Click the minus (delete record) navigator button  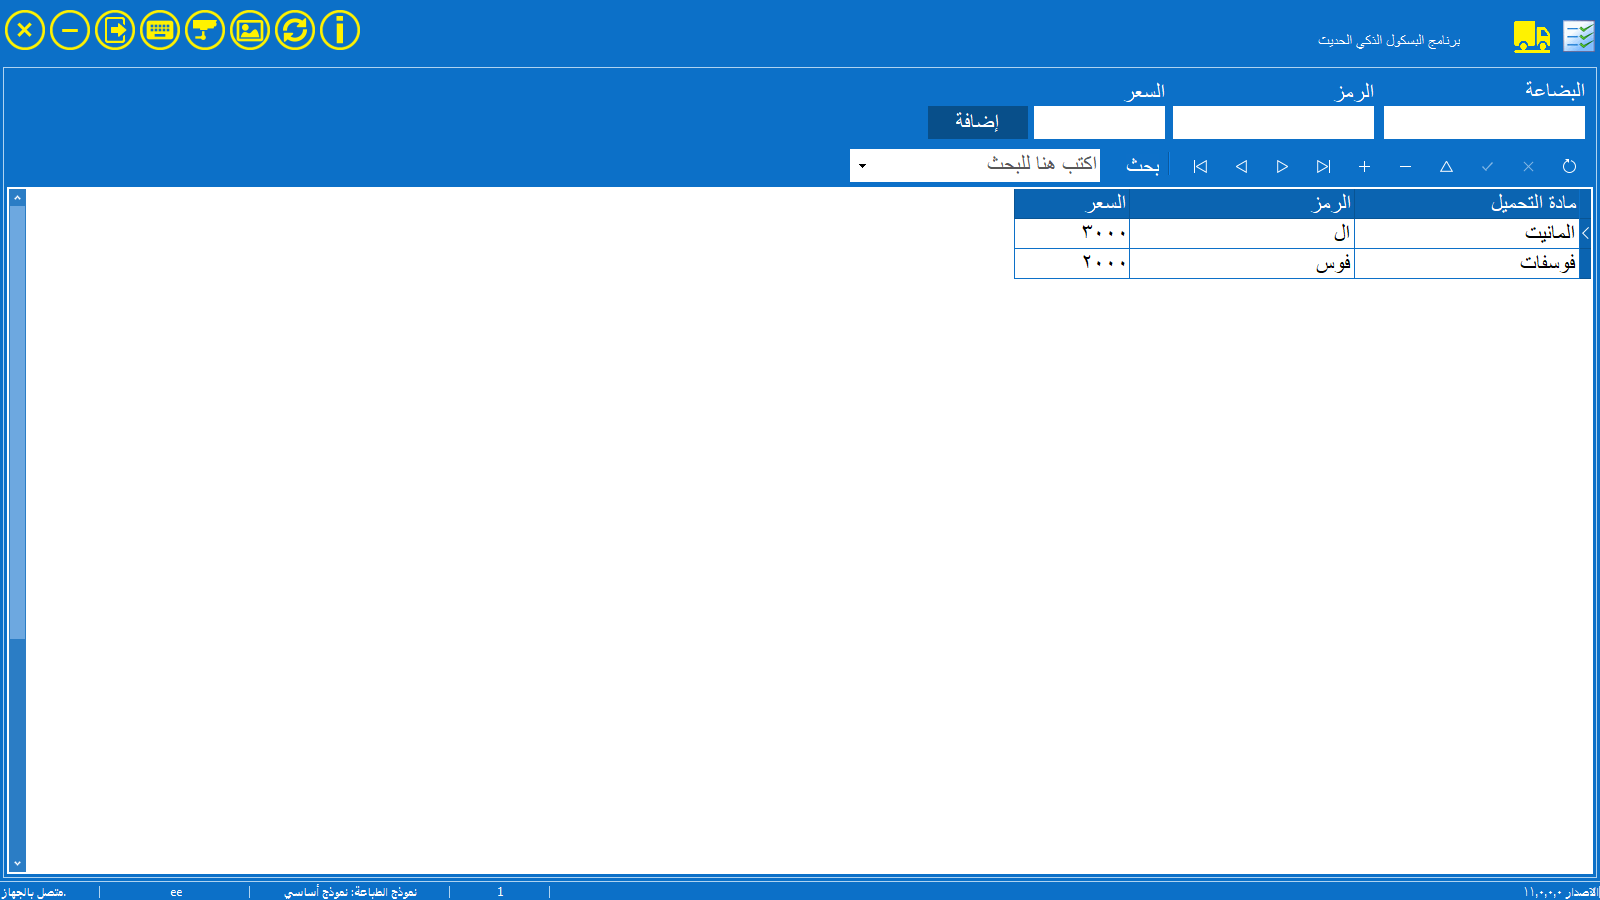(x=1405, y=167)
